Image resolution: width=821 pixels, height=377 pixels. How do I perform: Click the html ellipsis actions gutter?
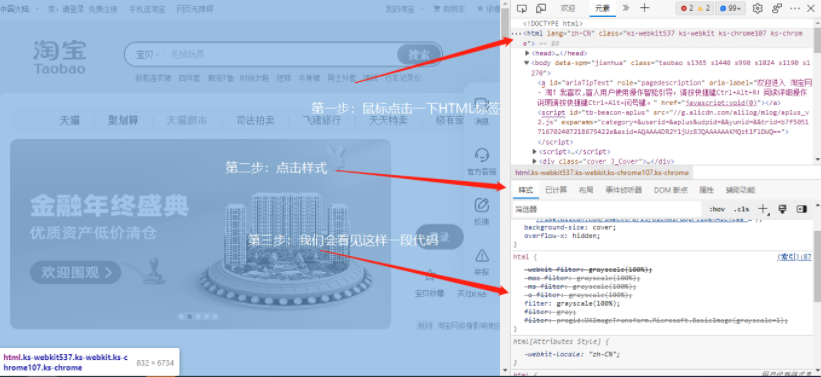tap(517, 34)
